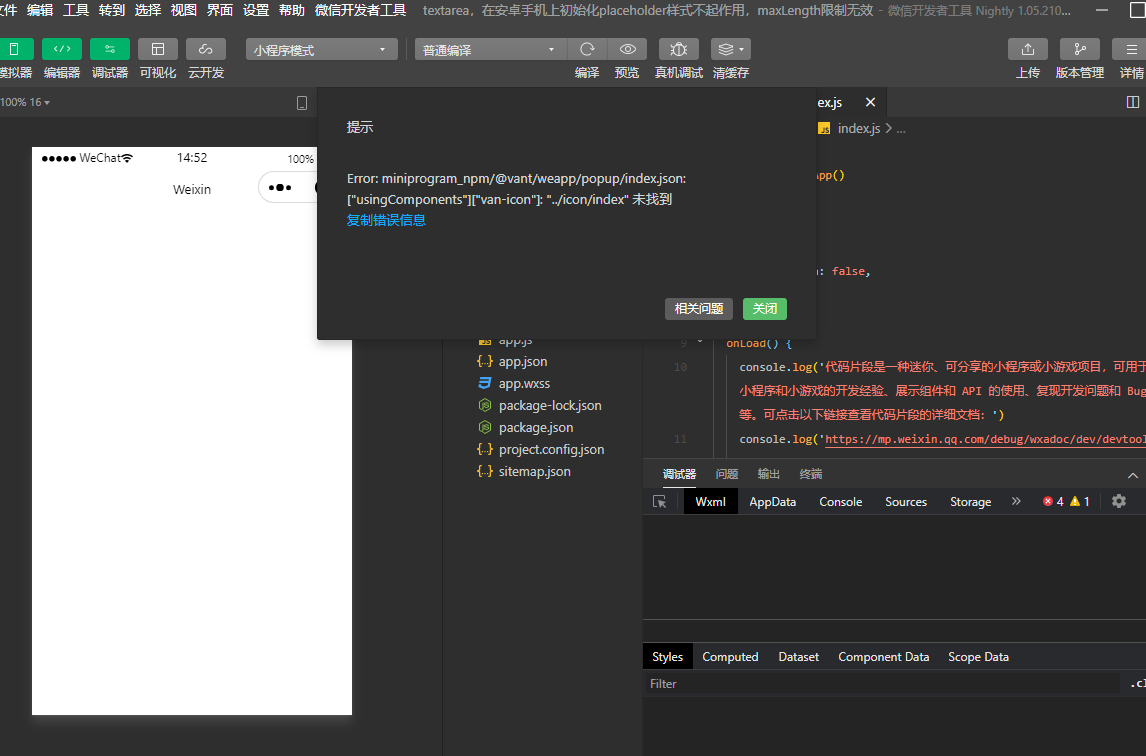
Task: Click the compile refresh icon
Action: (587, 49)
